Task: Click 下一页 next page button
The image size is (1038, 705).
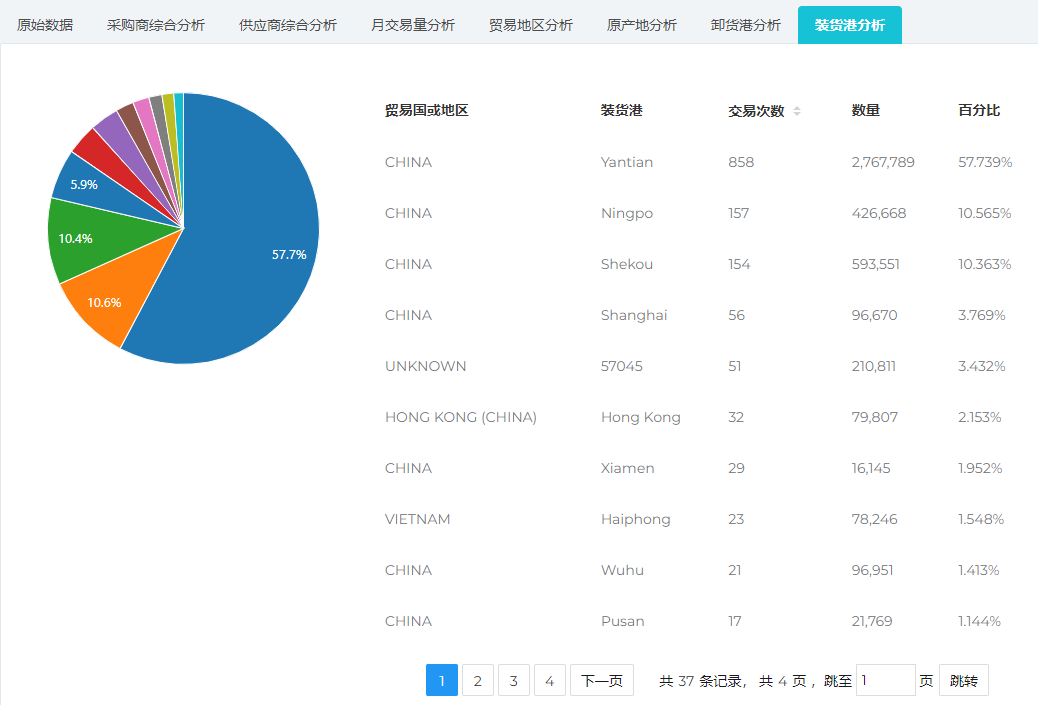Action: point(601,680)
